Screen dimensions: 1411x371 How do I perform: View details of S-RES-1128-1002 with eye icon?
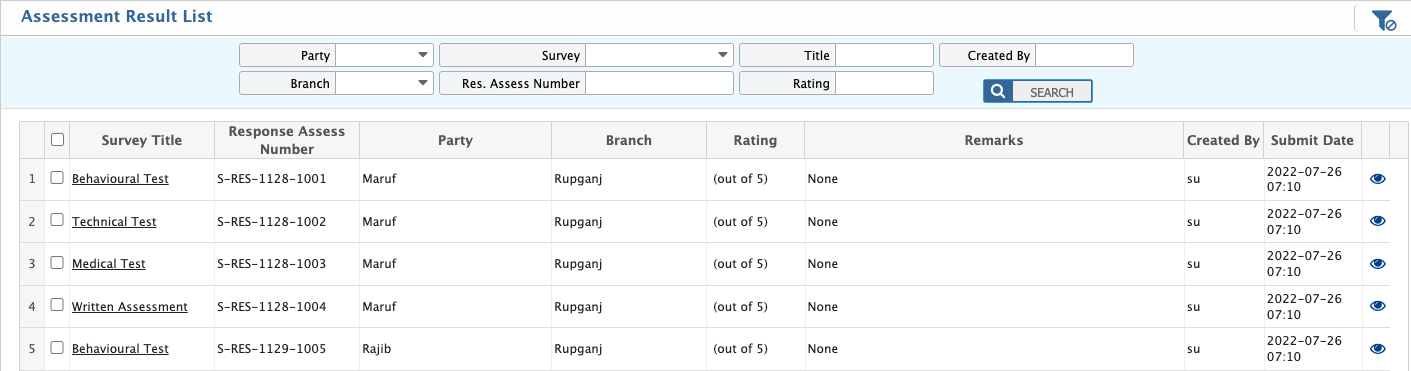(1377, 221)
